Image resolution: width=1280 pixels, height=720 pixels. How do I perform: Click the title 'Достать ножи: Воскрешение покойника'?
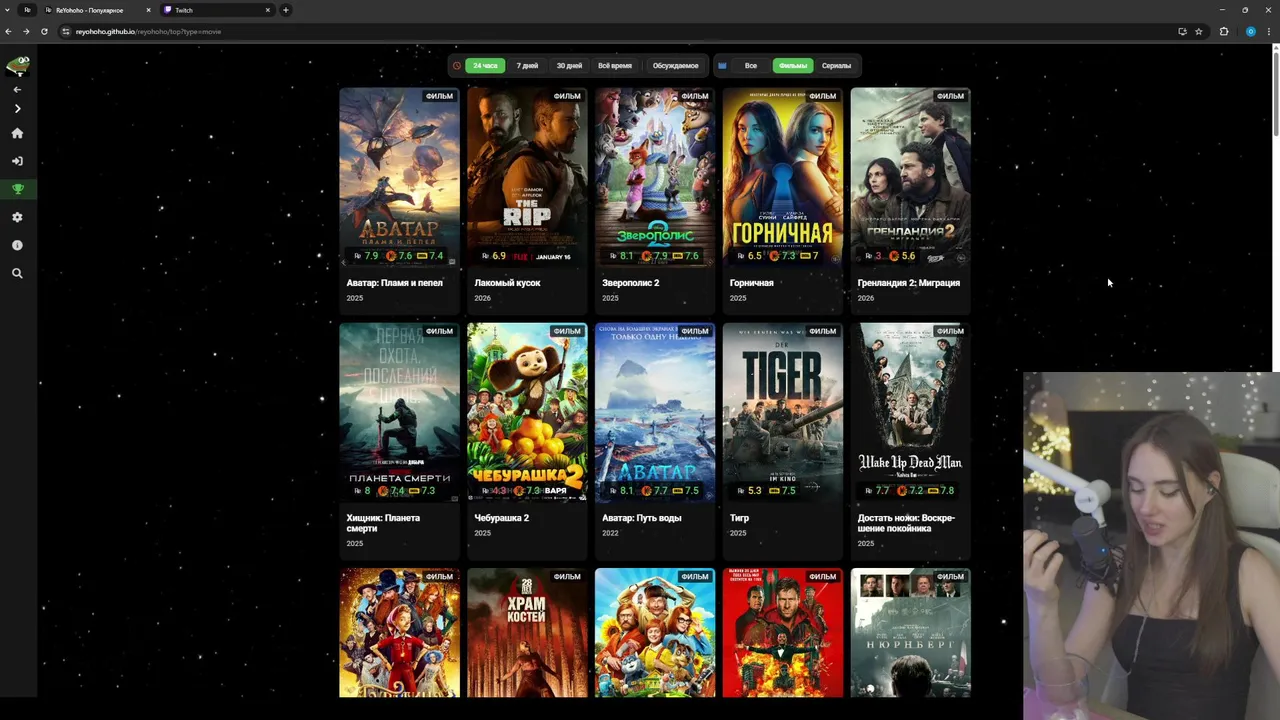click(906, 523)
